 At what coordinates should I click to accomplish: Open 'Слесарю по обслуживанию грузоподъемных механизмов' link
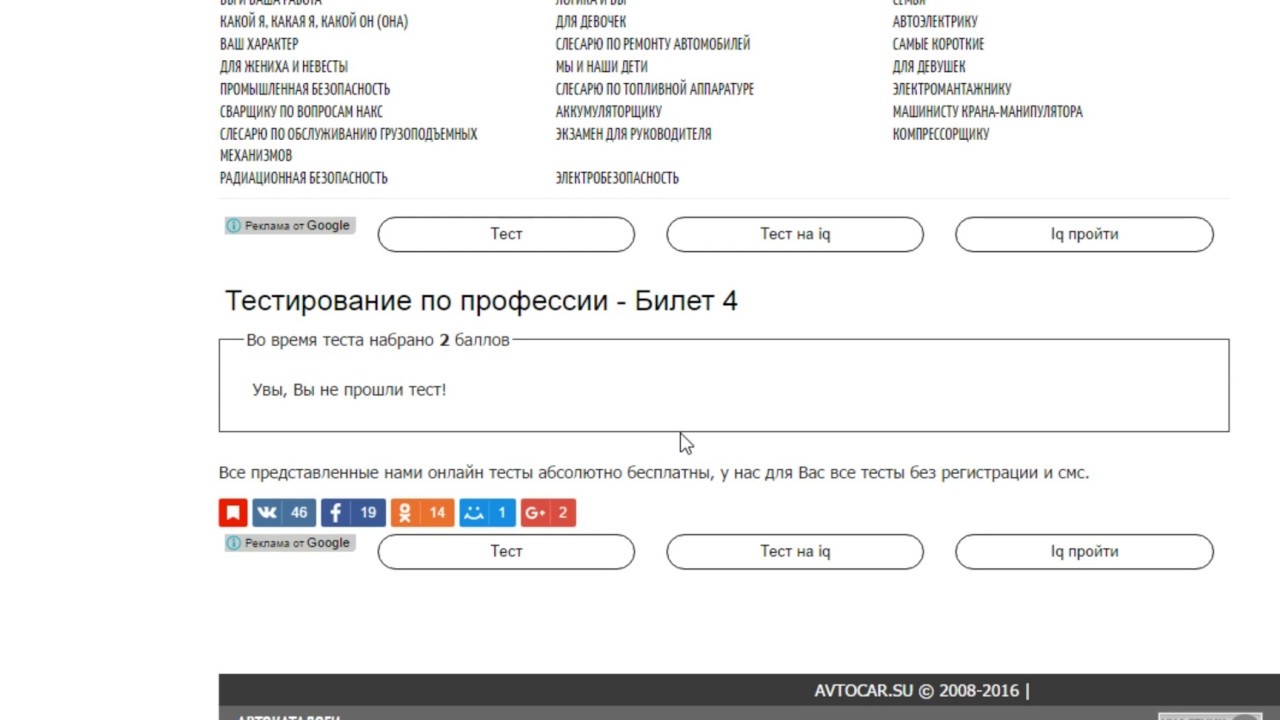click(348, 145)
